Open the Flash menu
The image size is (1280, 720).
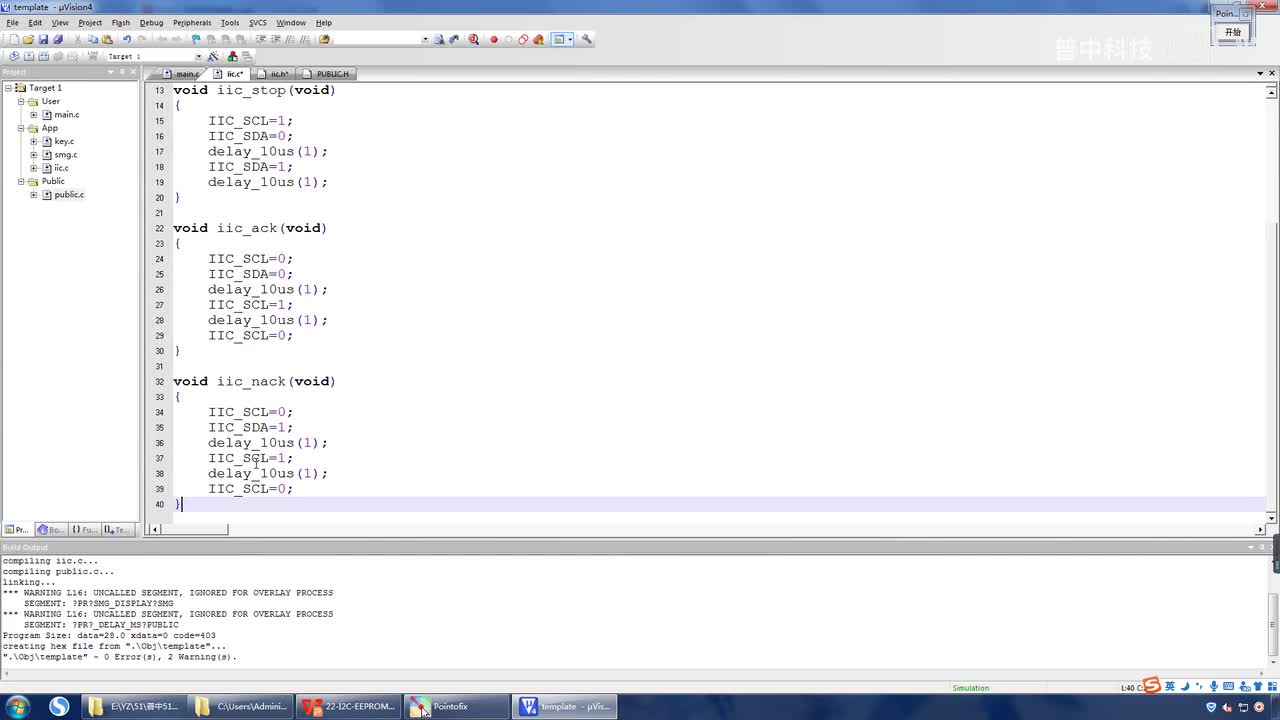[x=121, y=22]
